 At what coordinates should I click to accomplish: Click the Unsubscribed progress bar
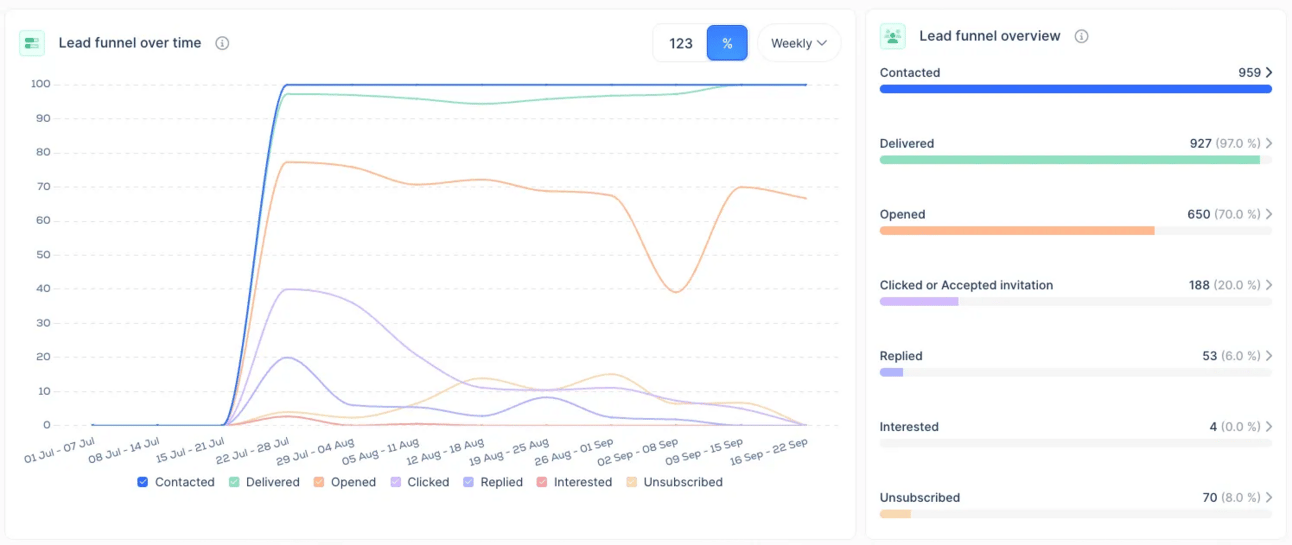1075,514
